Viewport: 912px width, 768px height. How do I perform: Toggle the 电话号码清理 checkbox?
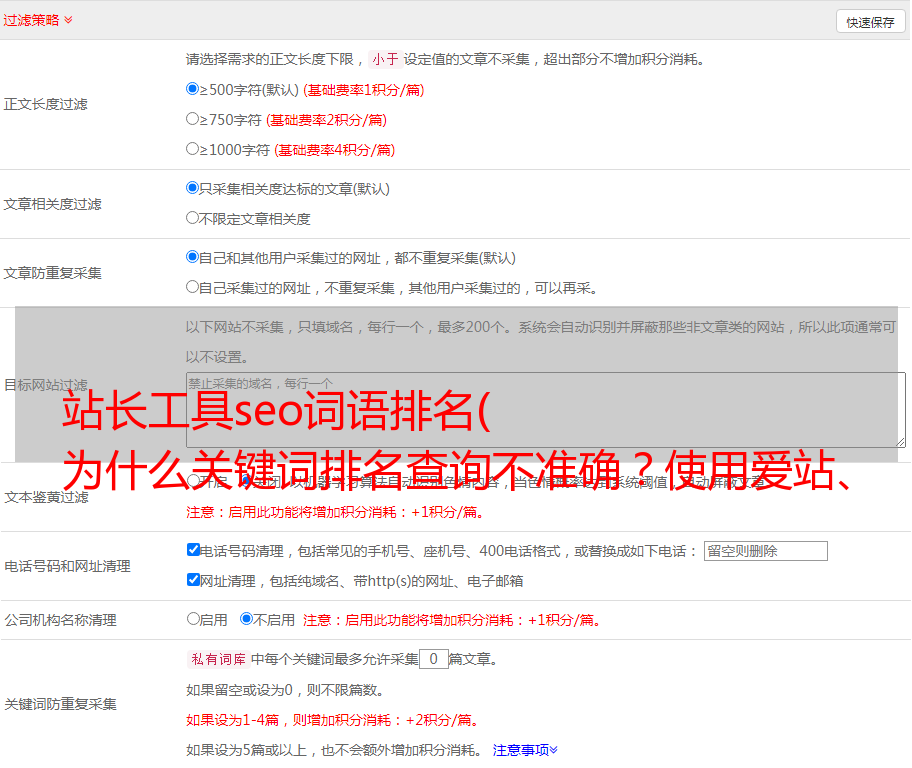pyautogui.click(x=193, y=550)
